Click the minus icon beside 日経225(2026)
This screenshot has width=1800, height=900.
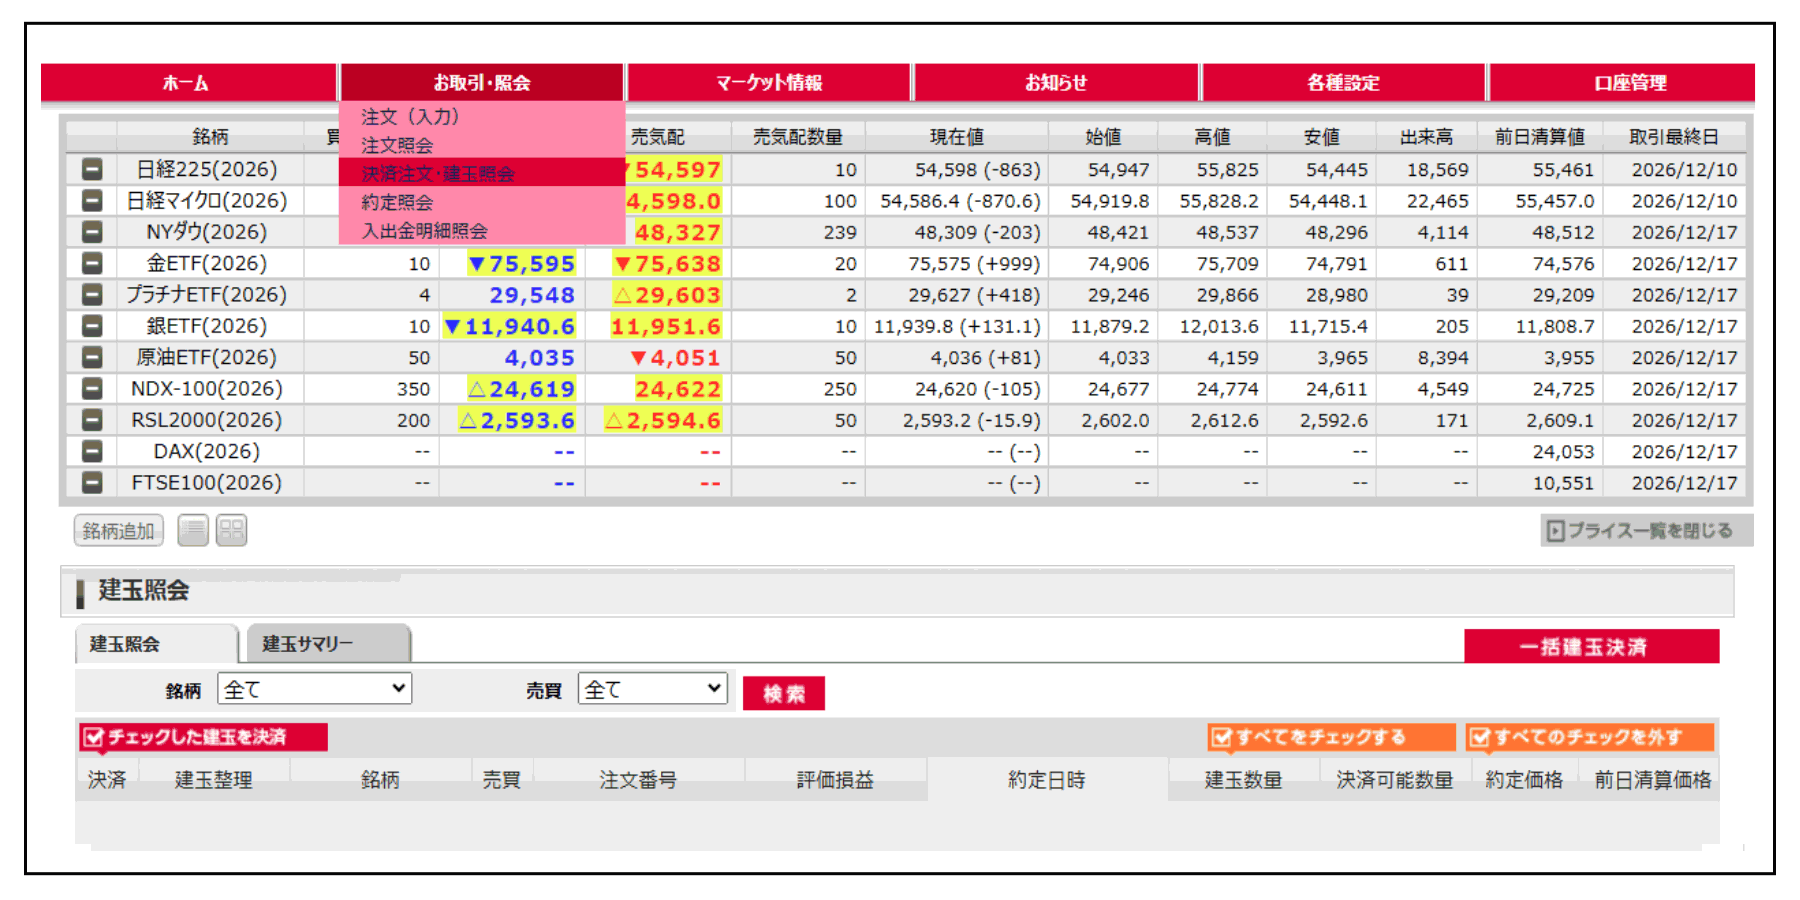(x=92, y=169)
